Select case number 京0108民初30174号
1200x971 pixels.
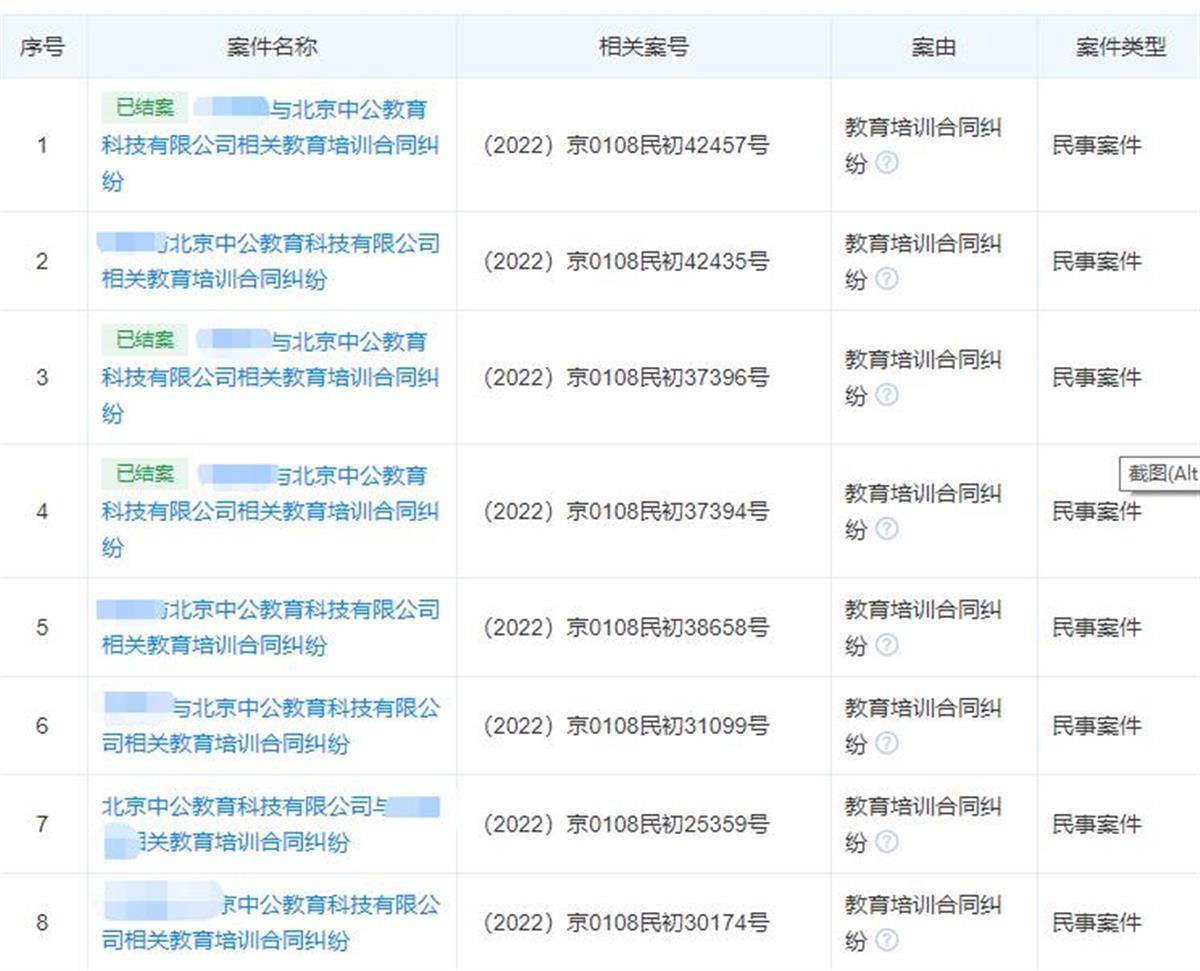pyautogui.click(x=668, y=923)
